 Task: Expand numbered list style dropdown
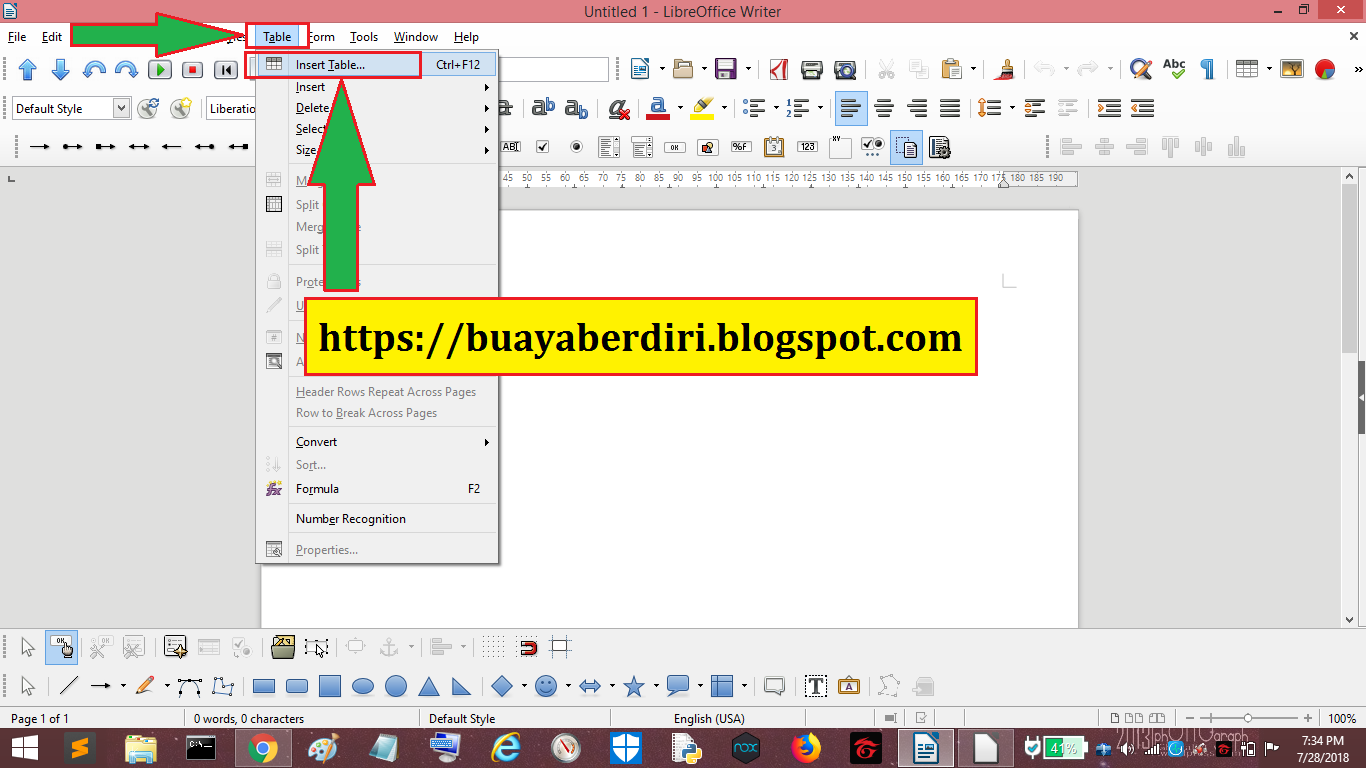coord(820,108)
